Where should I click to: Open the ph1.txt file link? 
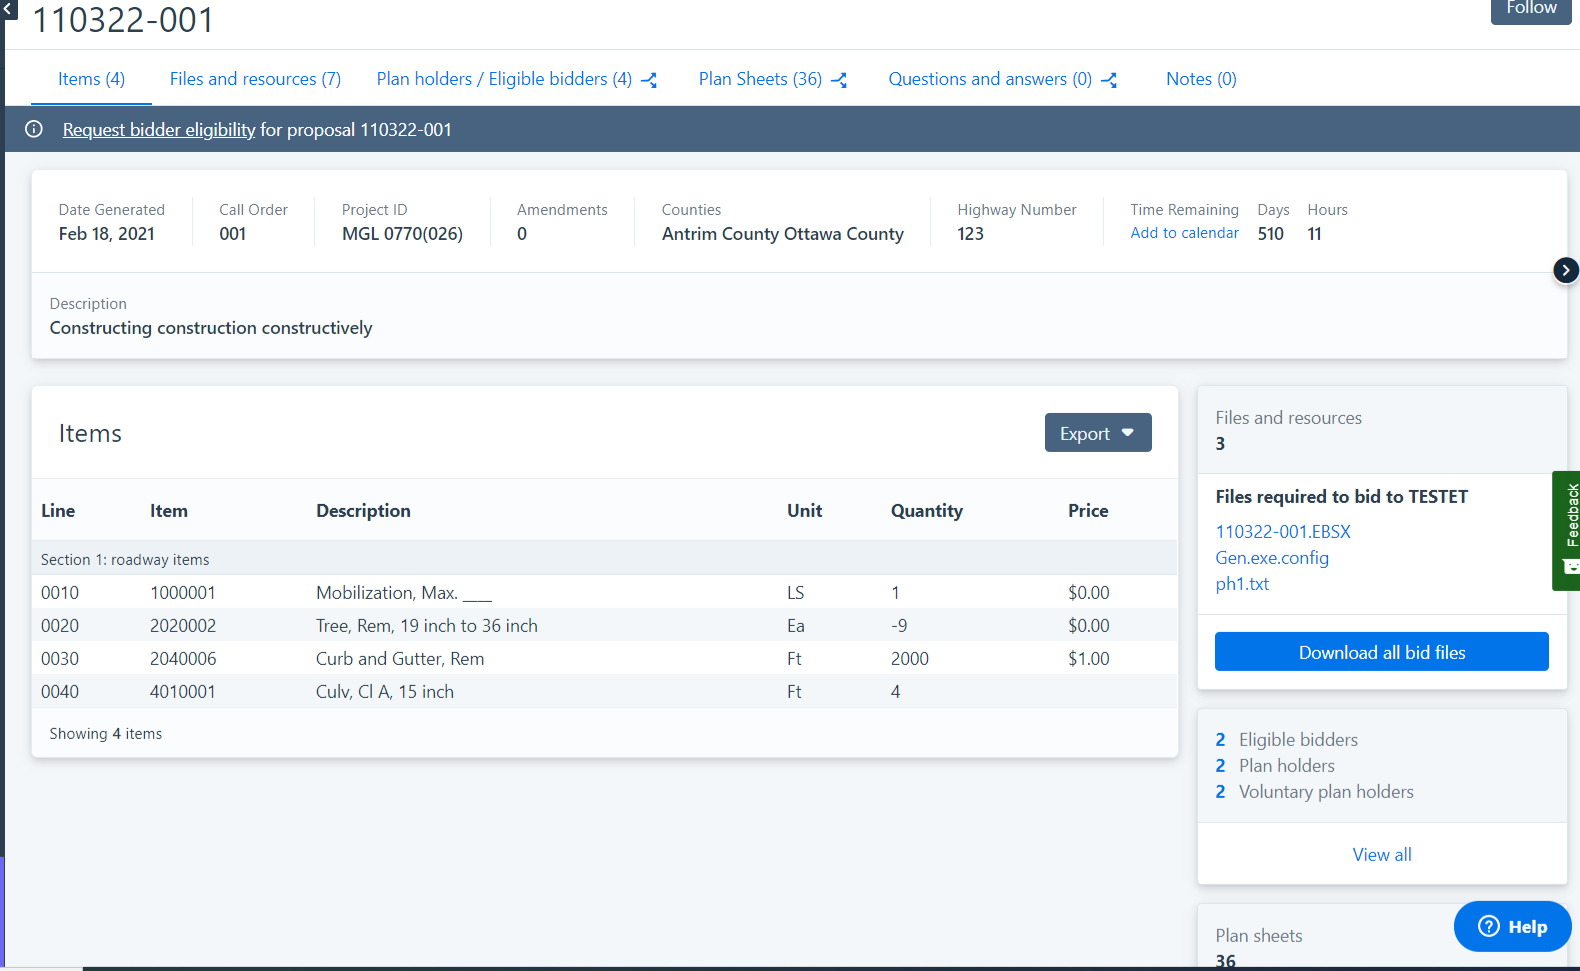point(1241,584)
